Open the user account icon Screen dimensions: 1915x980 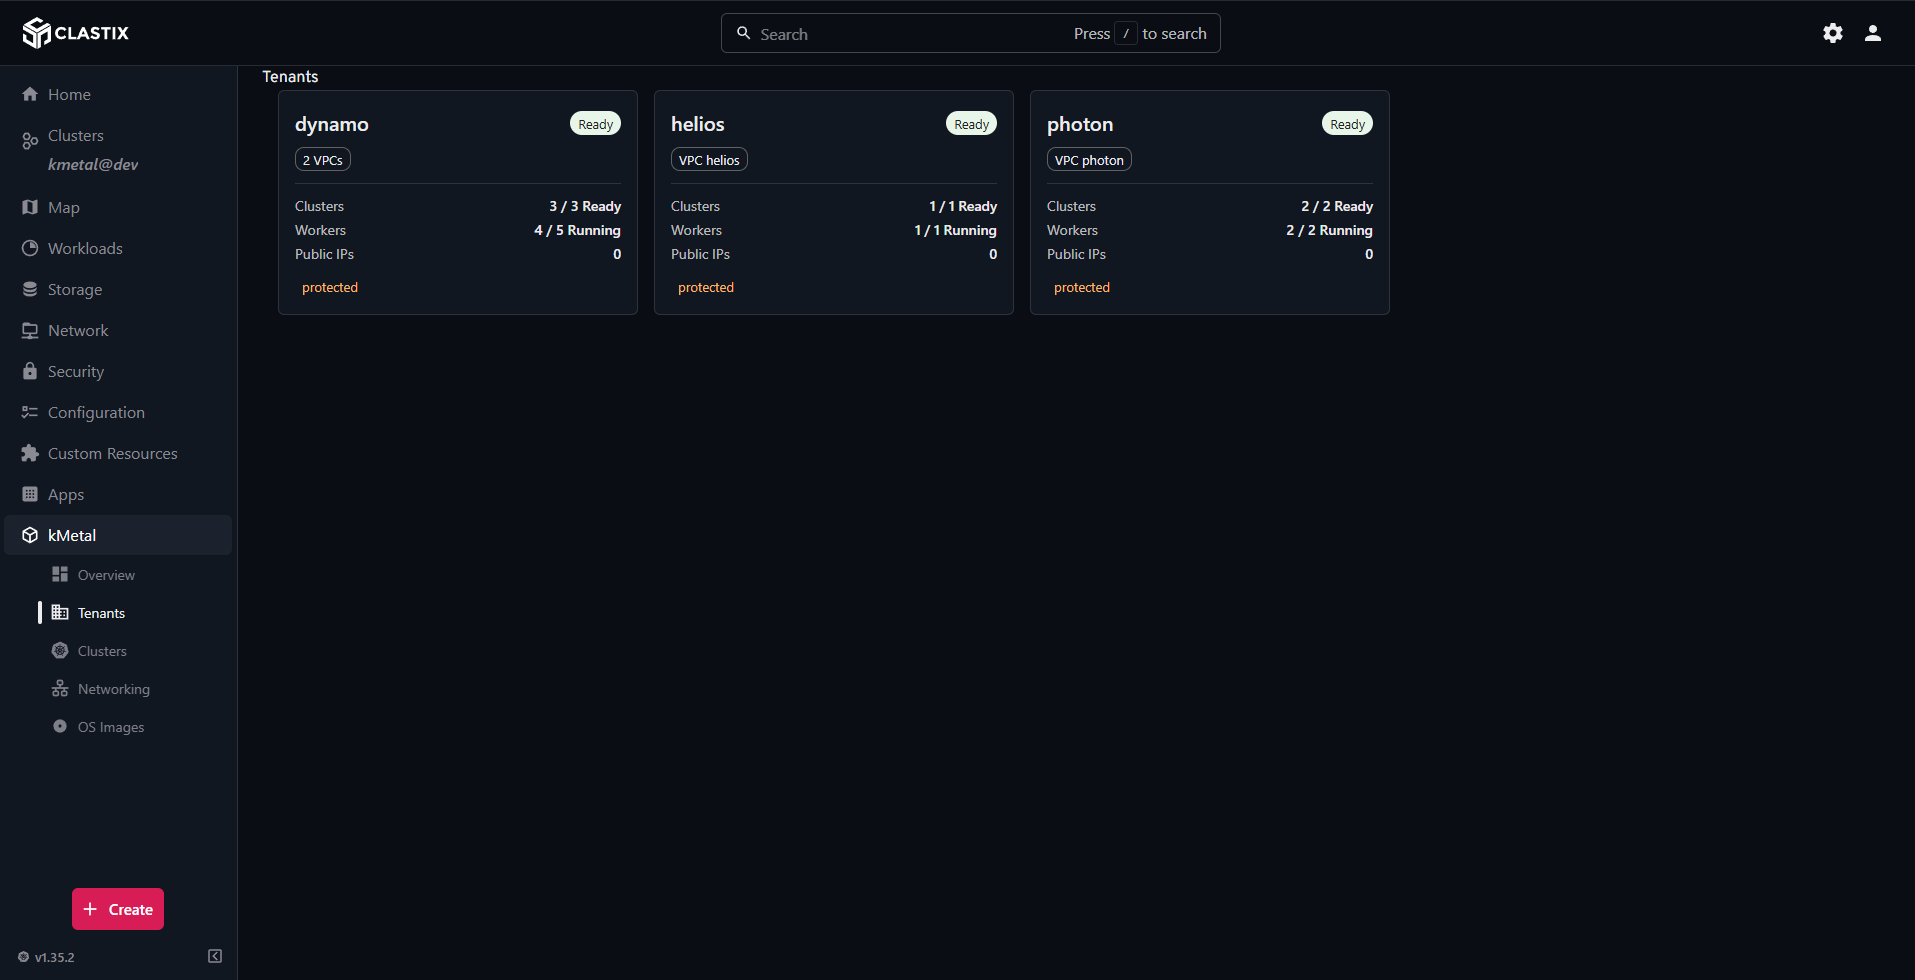1873,33
